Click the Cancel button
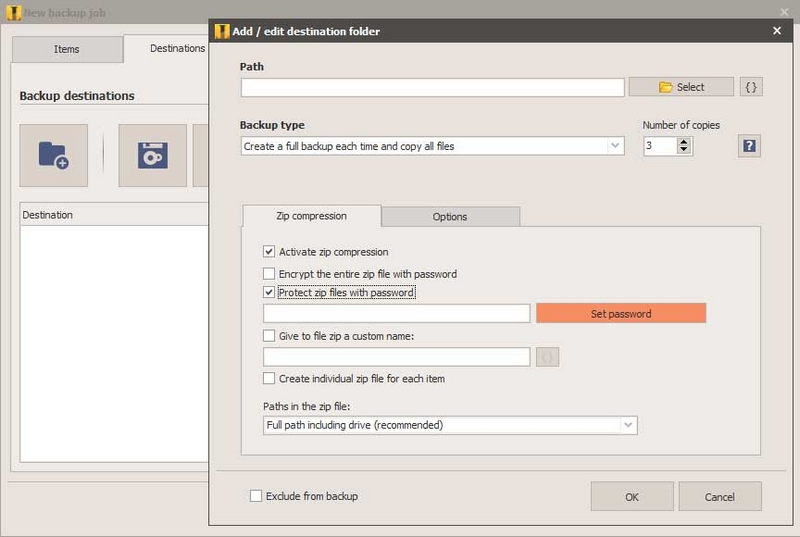This screenshot has height=537, width=800. click(720, 497)
